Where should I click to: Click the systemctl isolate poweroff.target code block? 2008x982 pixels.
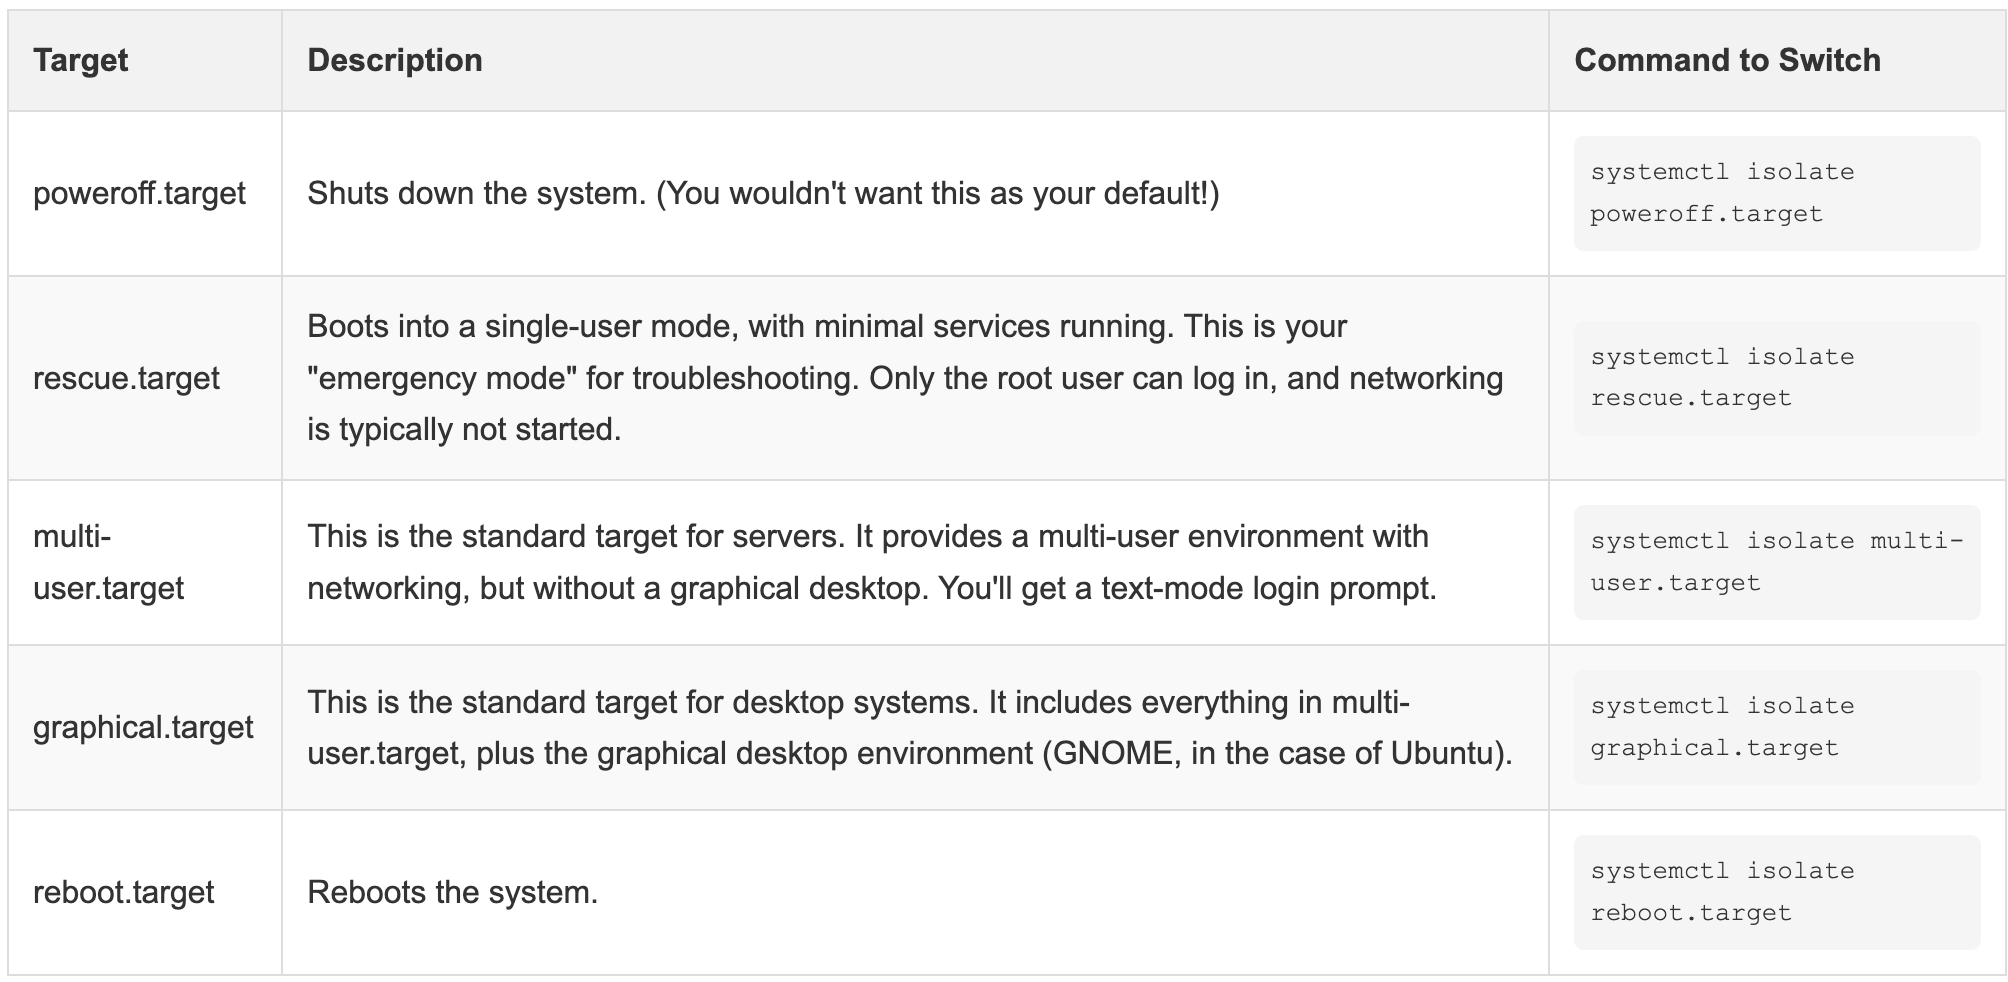pyautogui.click(x=1775, y=193)
